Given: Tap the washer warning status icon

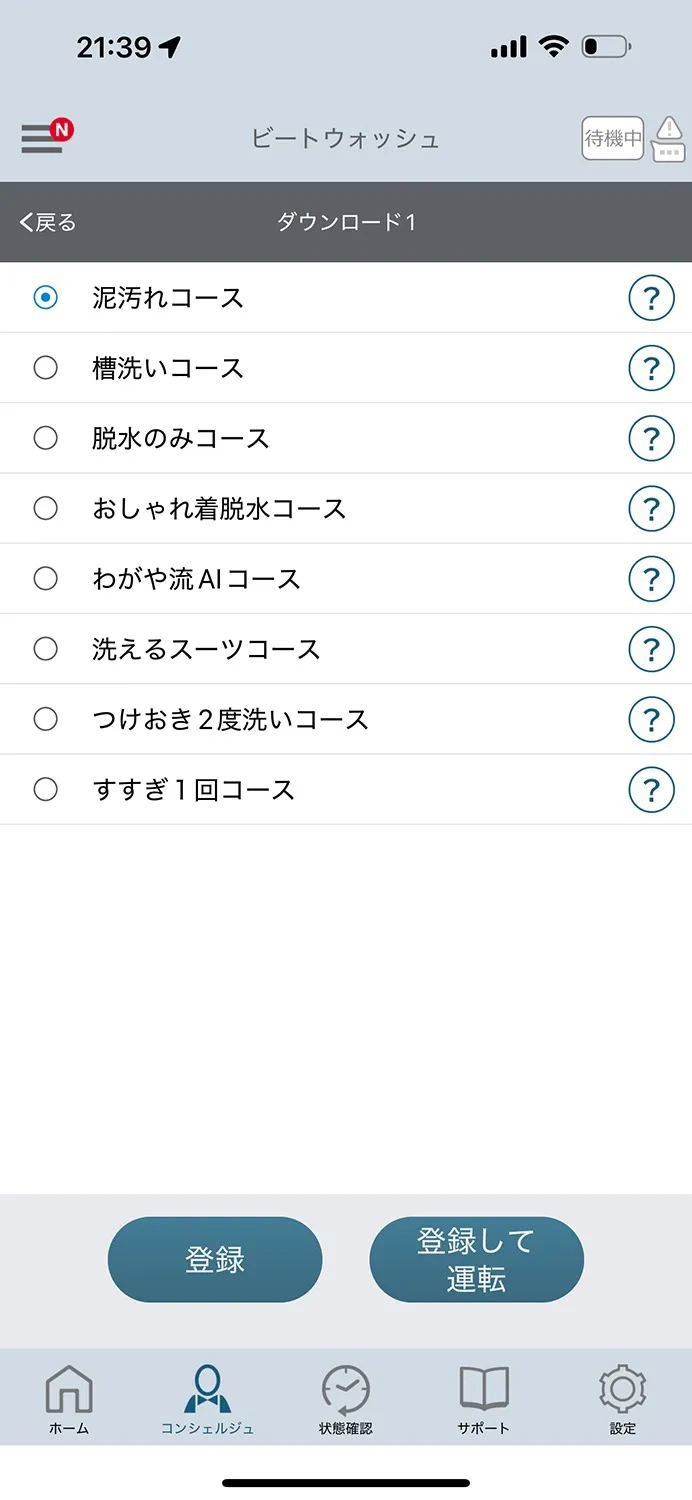Looking at the screenshot, I should click(x=667, y=139).
